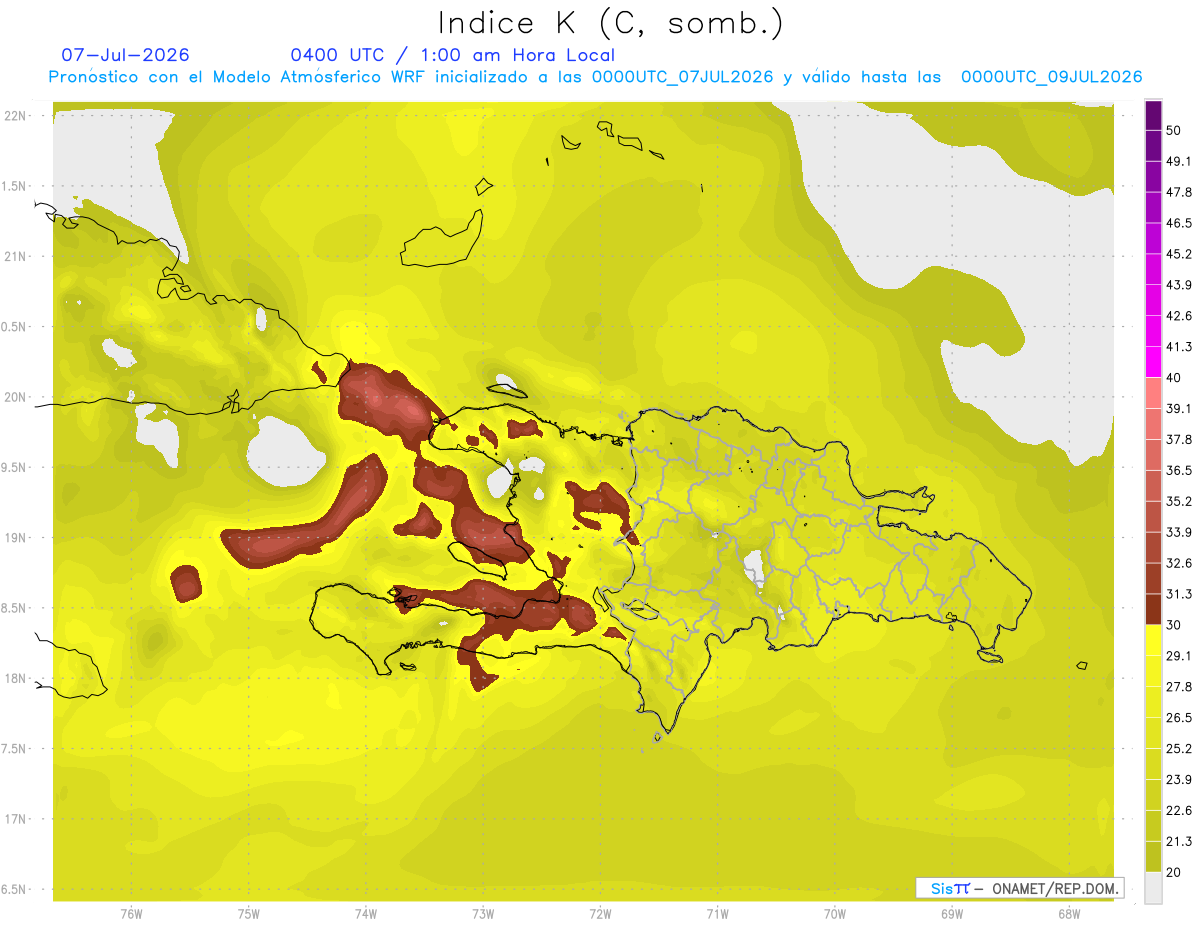The image size is (1200, 927).
Task: Click the "23.9" color scale value
Action: click(1179, 779)
